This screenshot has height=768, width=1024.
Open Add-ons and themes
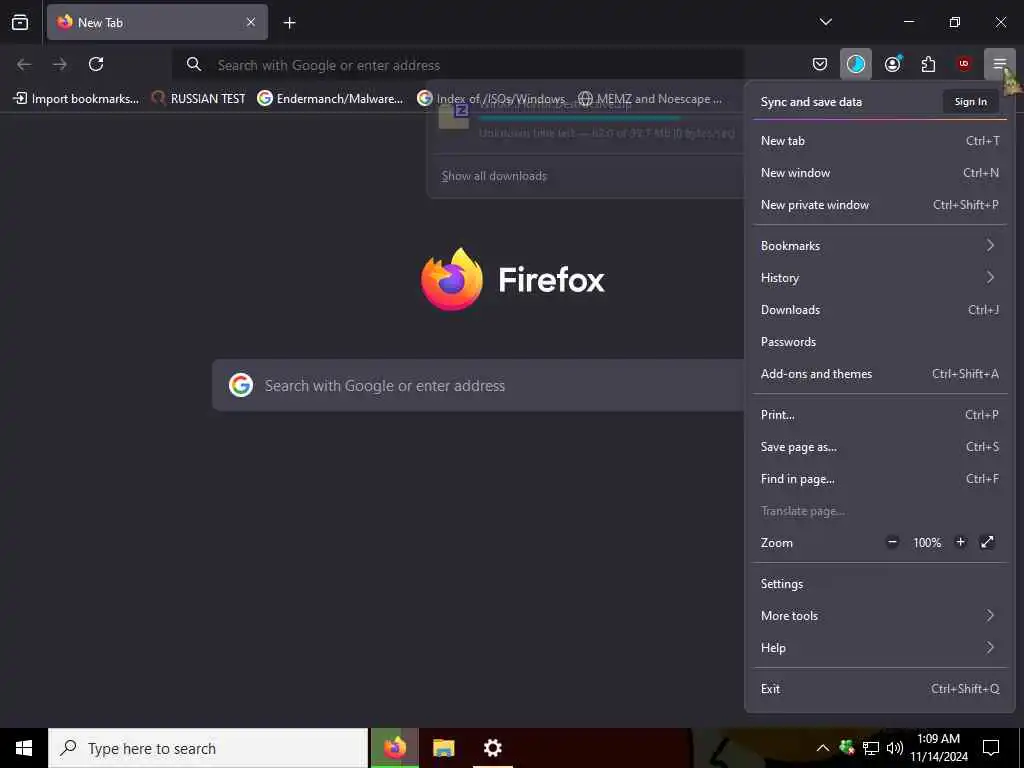(x=880, y=374)
